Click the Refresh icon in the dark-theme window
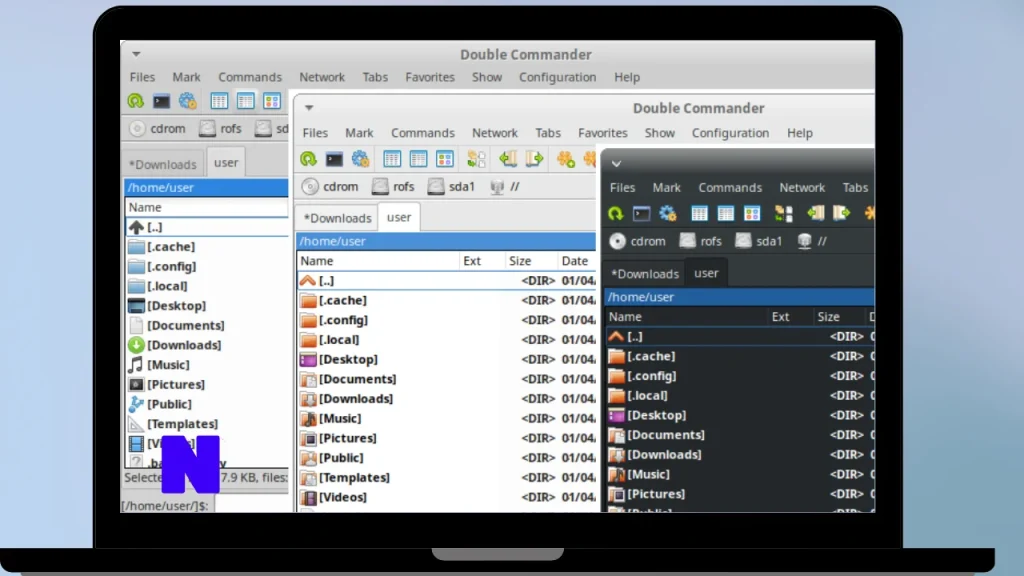1024x576 pixels. [x=615, y=214]
